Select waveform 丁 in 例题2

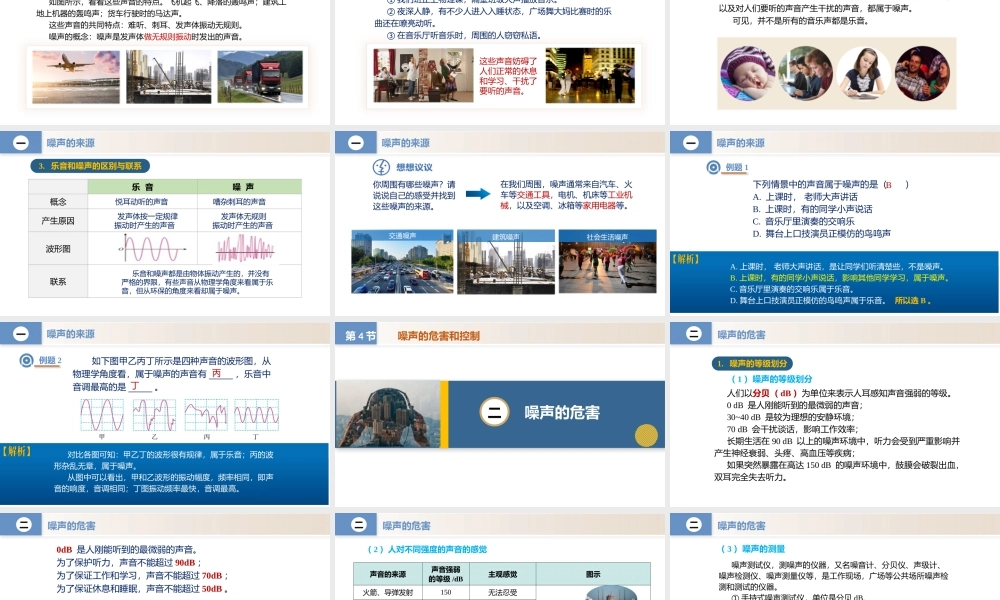(256, 415)
